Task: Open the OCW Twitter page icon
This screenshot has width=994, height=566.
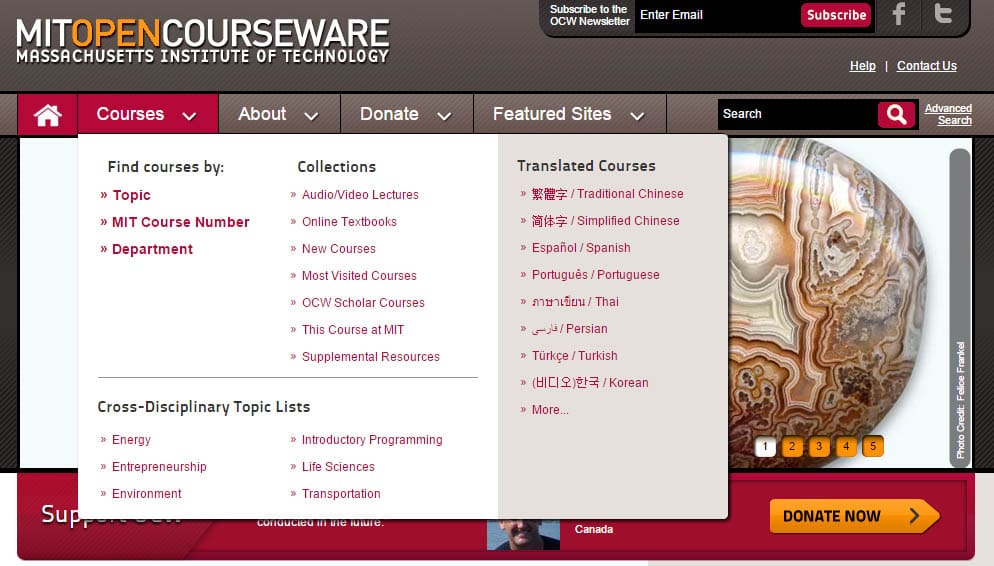Action: pos(943,13)
